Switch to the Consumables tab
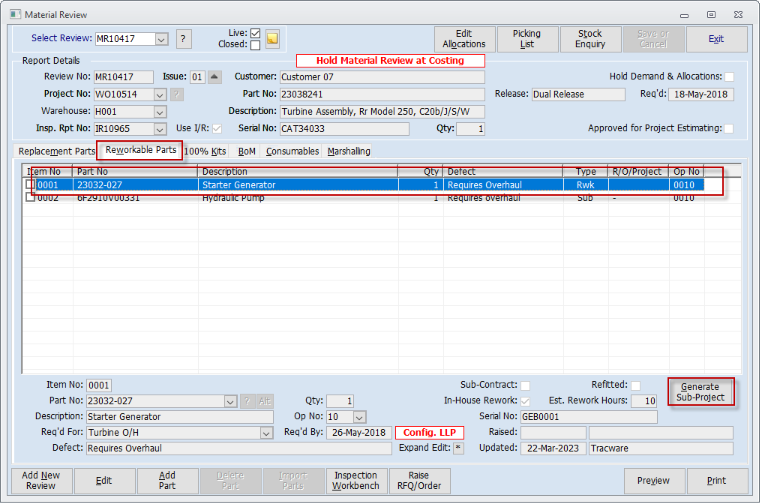The height and width of the screenshot is (503, 760). pos(292,151)
